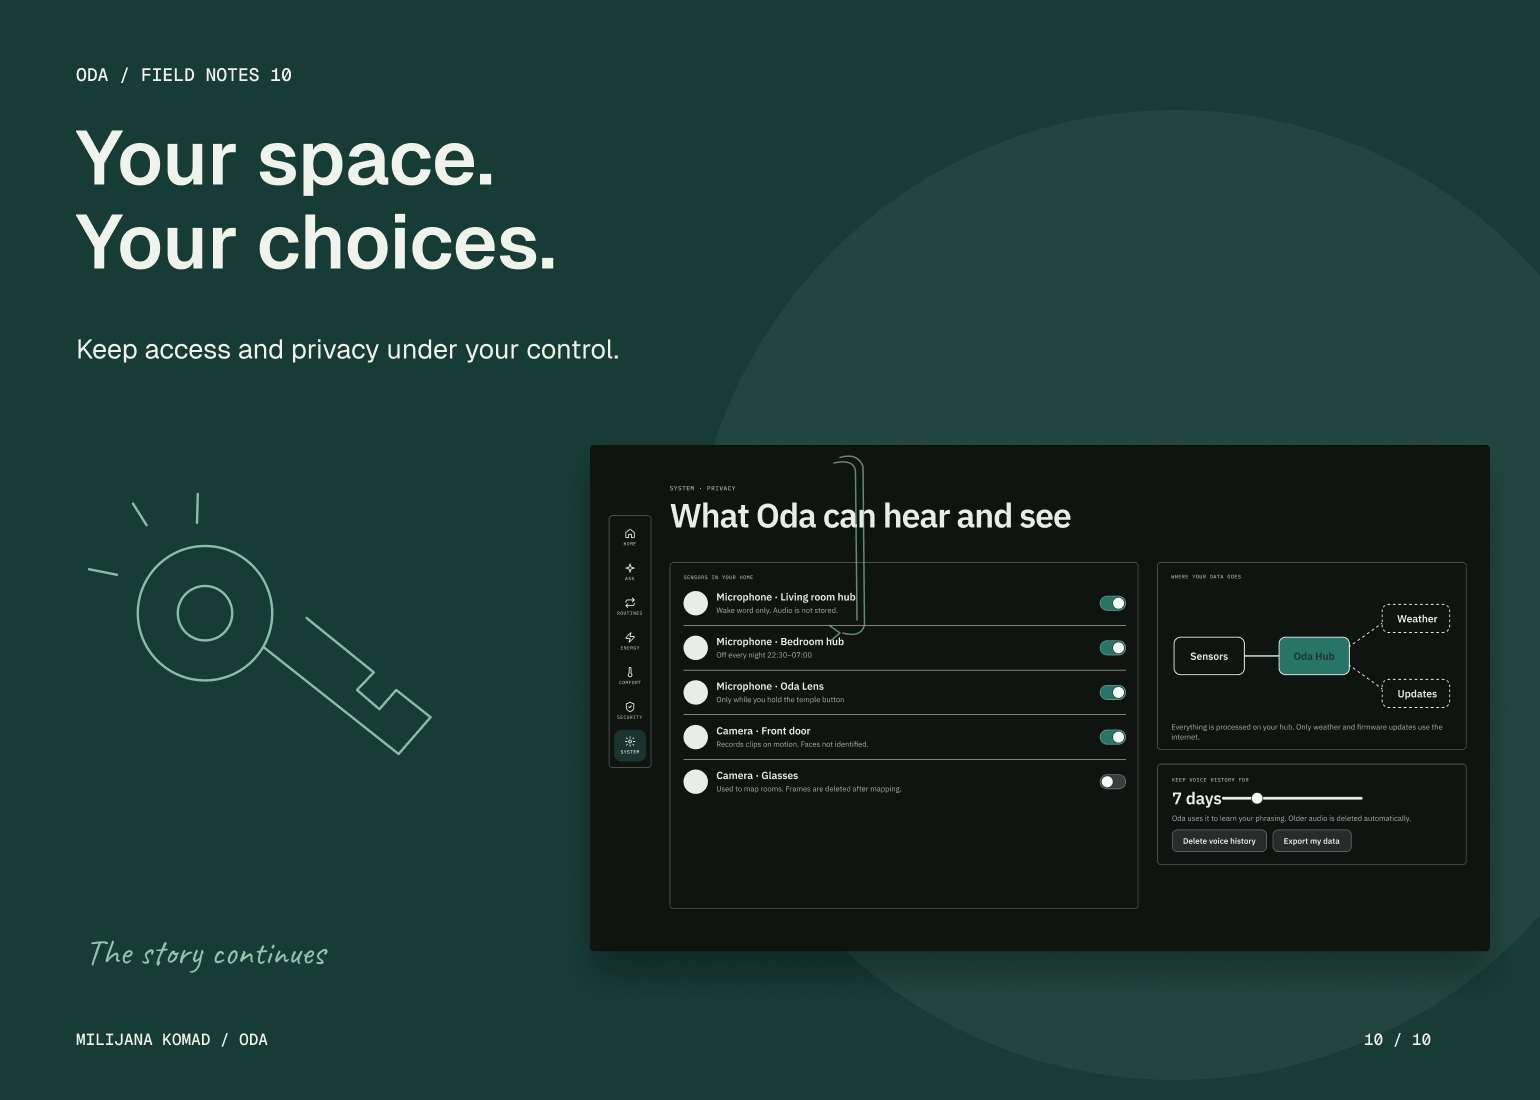This screenshot has height=1100, width=1540.
Task: Click 'Only while you hold the temple button'
Action: (x=780, y=700)
